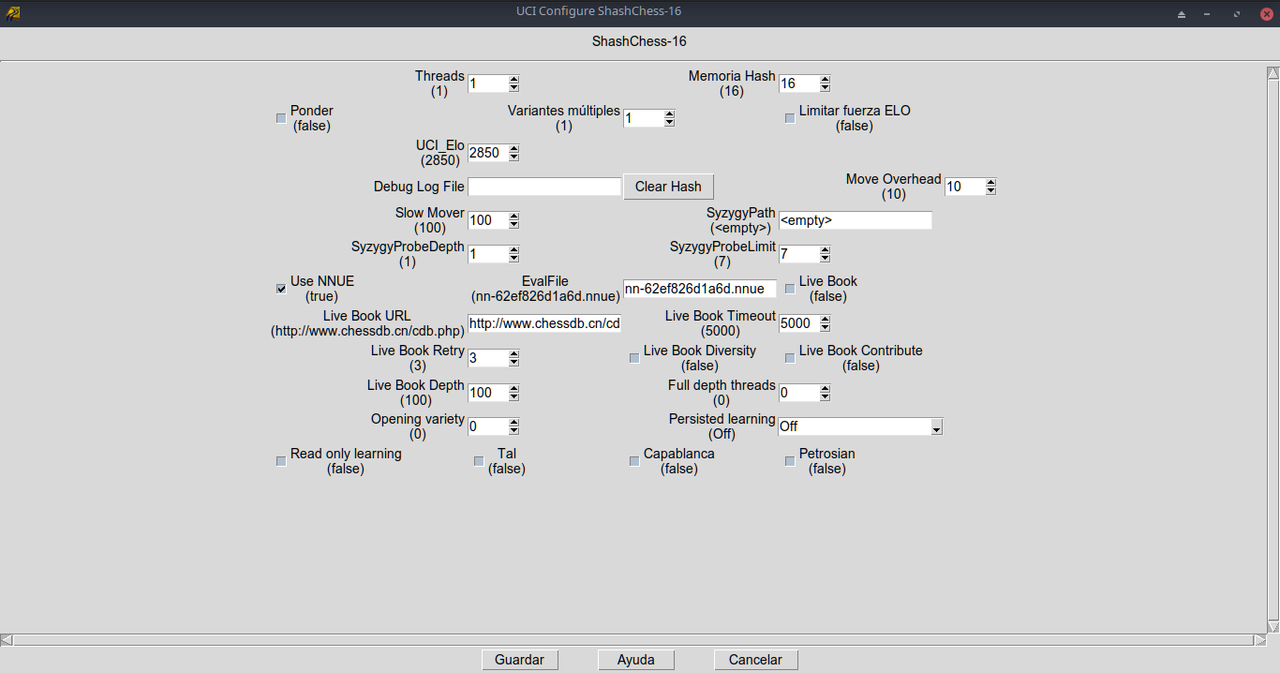Click Cancelar to discard changes
The image size is (1280, 673).
click(x=755, y=660)
